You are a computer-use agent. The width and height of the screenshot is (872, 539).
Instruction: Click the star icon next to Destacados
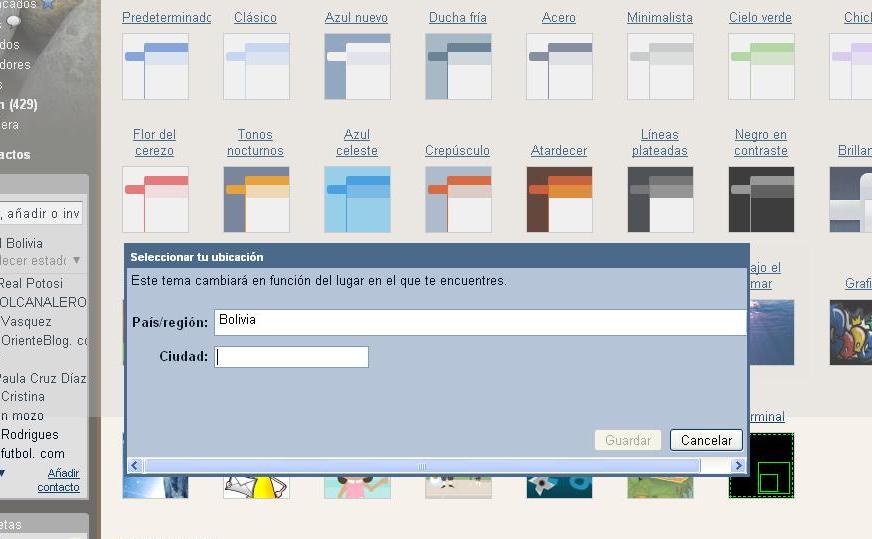[x=48, y=4]
